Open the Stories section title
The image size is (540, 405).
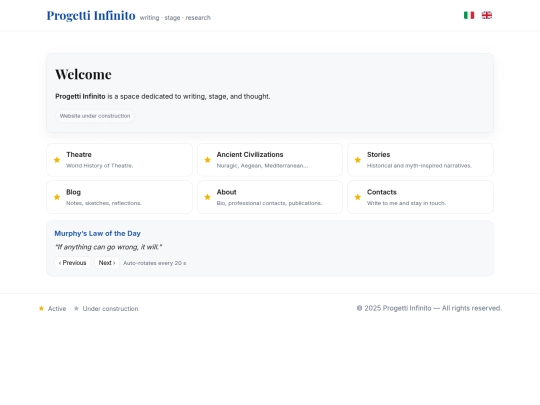pos(378,155)
